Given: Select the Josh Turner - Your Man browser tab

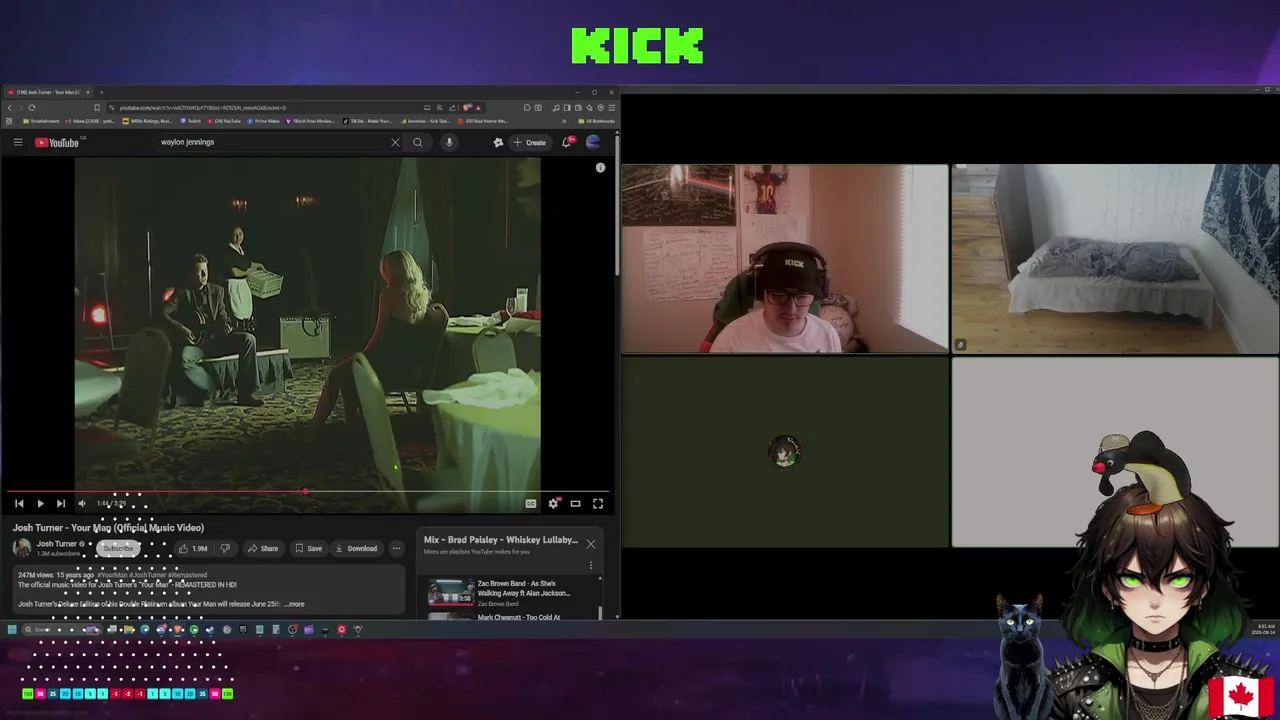Looking at the screenshot, I should [x=47, y=92].
